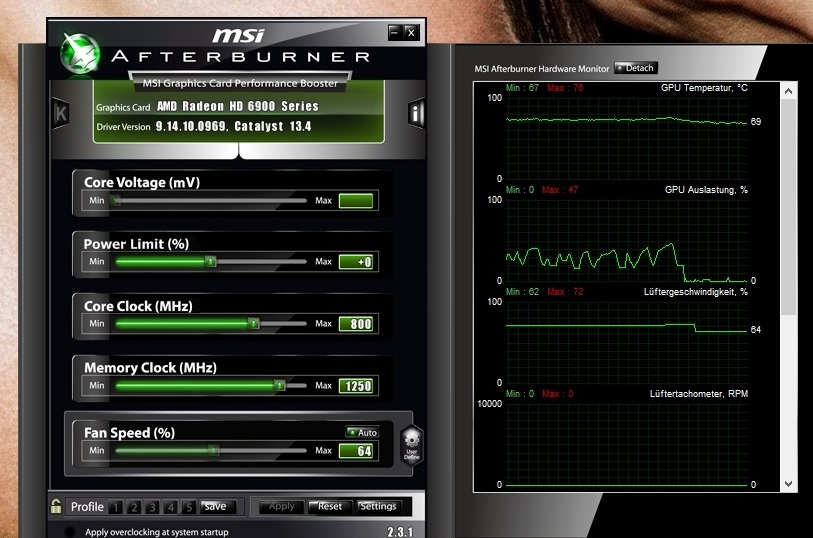Click the monitor scrollbar down arrow

788,484
